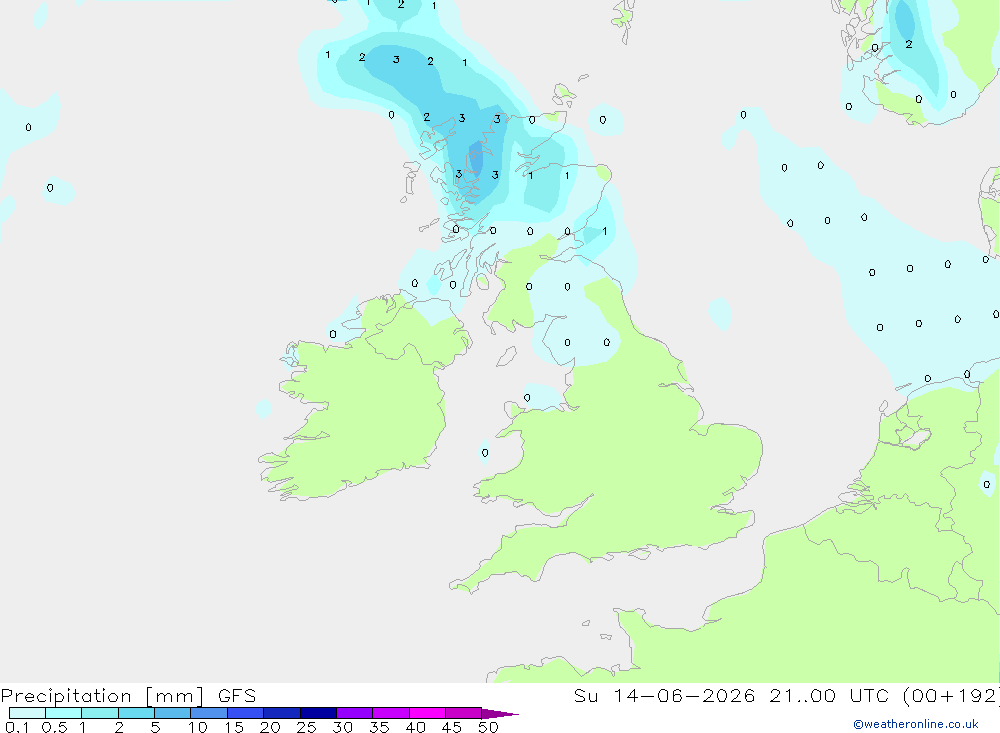
Task: Click the '21..00 UTC' time text
Action: click(x=829, y=696)
